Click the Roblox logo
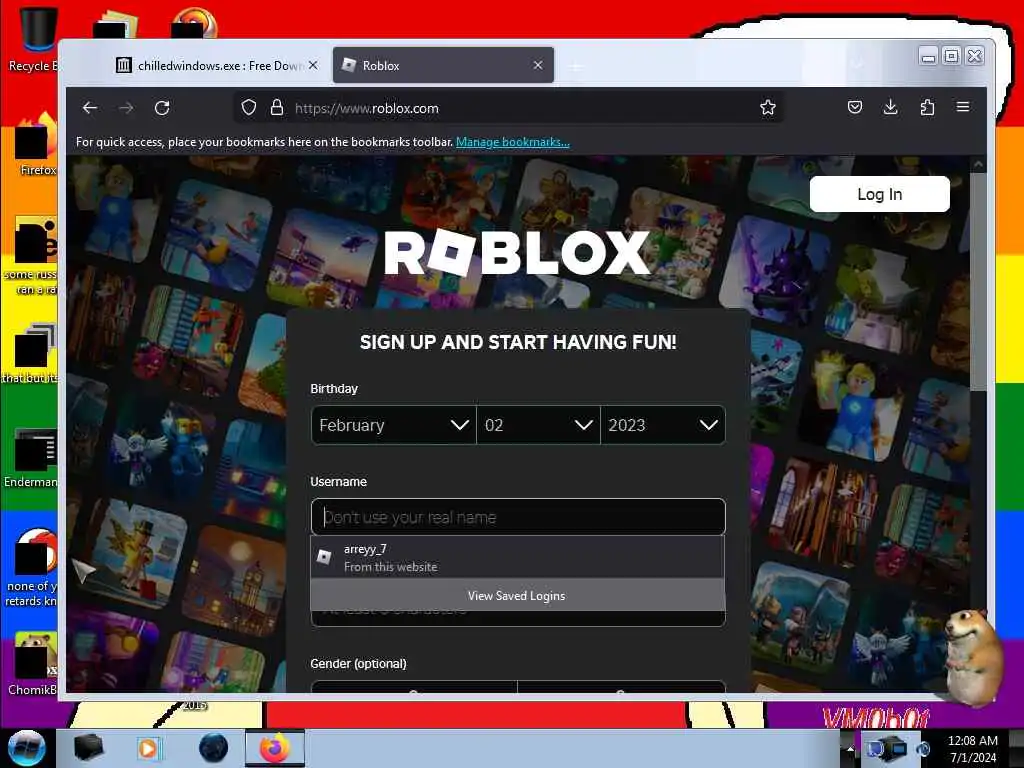The width and height of the screenshot is (1024, 768). (x=517, y=253)
